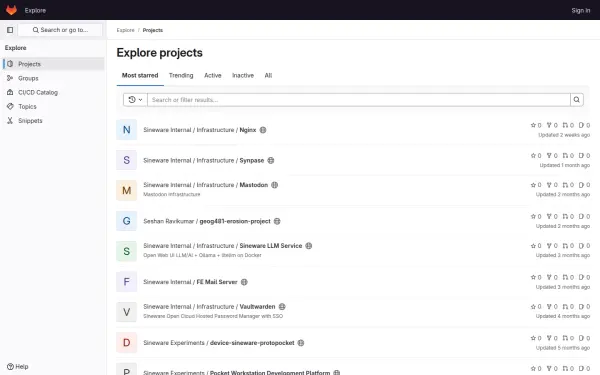600x375 pixels.
Task: Click the Help question mark icon
Action: (10, 367)
